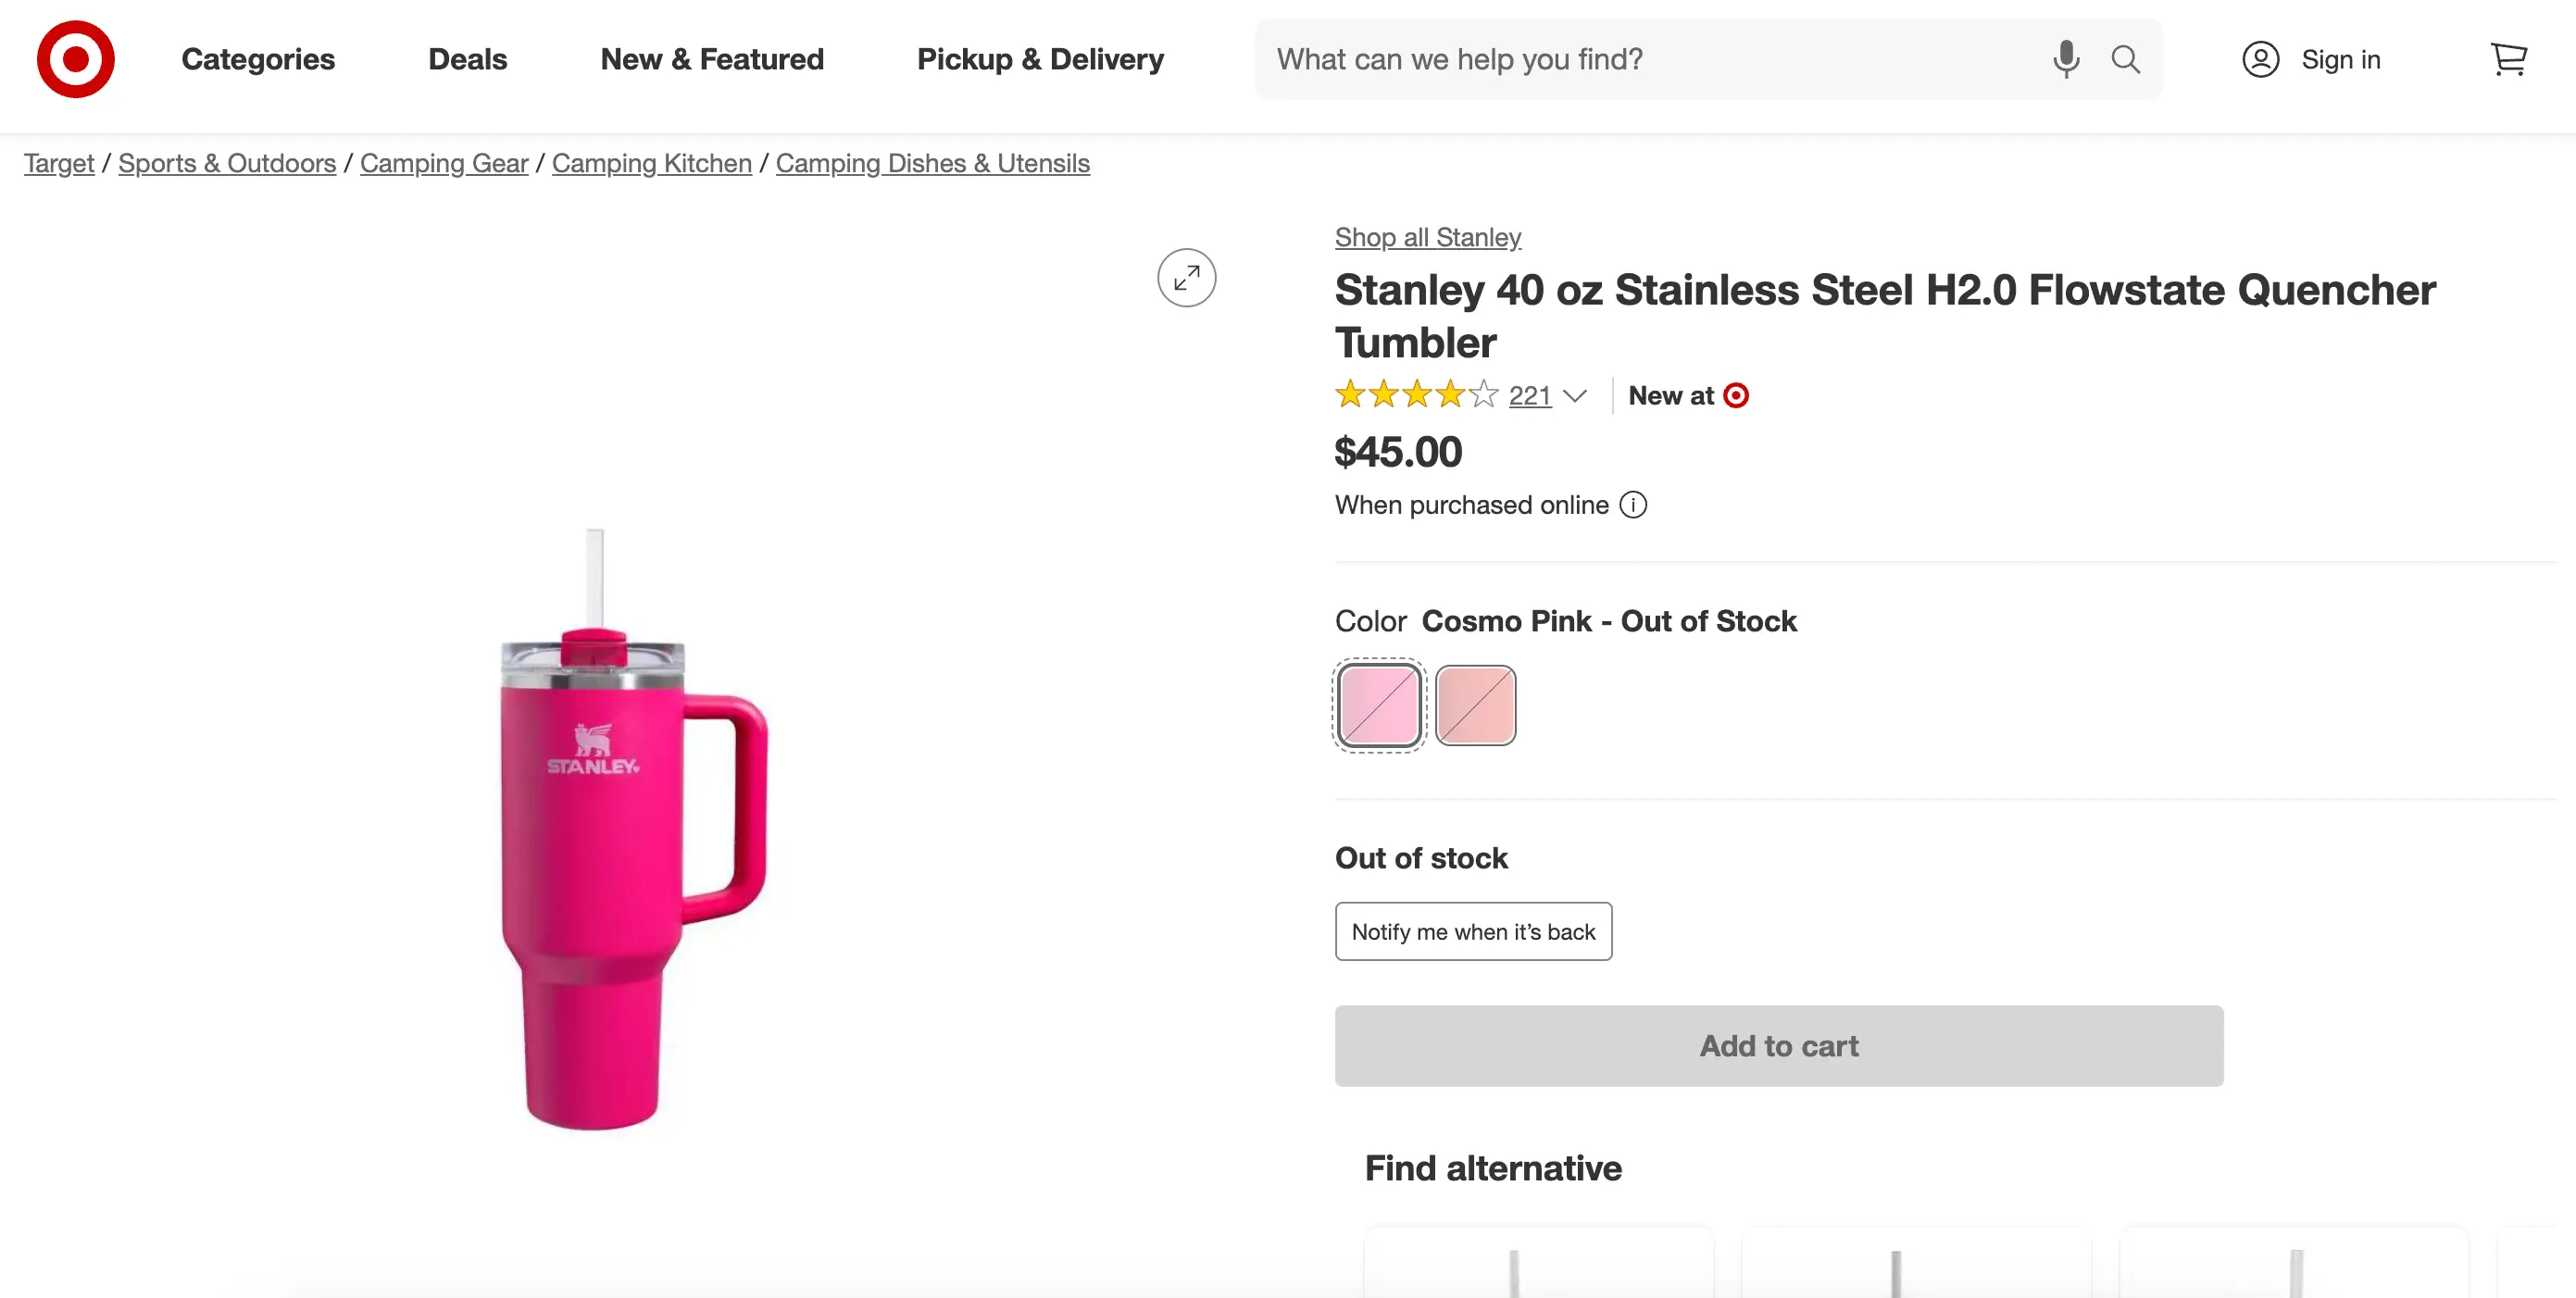The height and width of the screenshot is (1298, 2576).
Task: Open the Shop all Stanley link
Action: coord(1427,237)
